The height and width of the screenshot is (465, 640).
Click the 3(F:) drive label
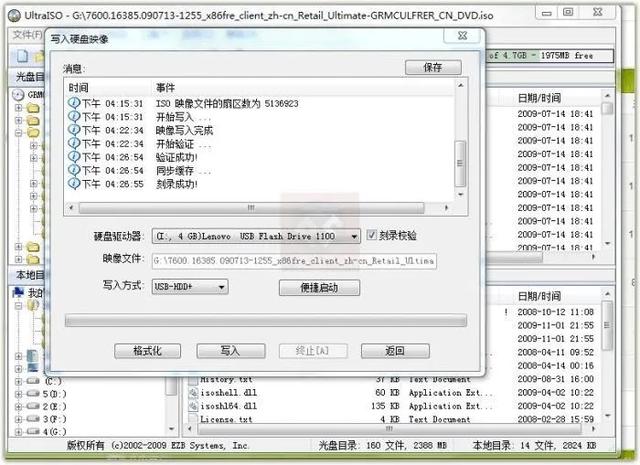[54, 419]
